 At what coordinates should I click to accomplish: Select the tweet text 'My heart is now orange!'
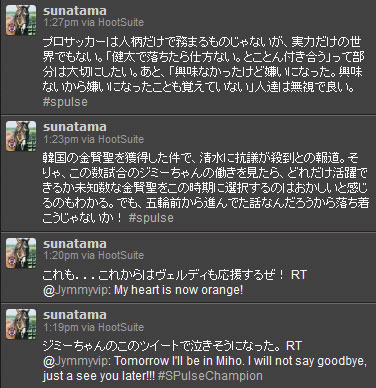pos(179,290)
